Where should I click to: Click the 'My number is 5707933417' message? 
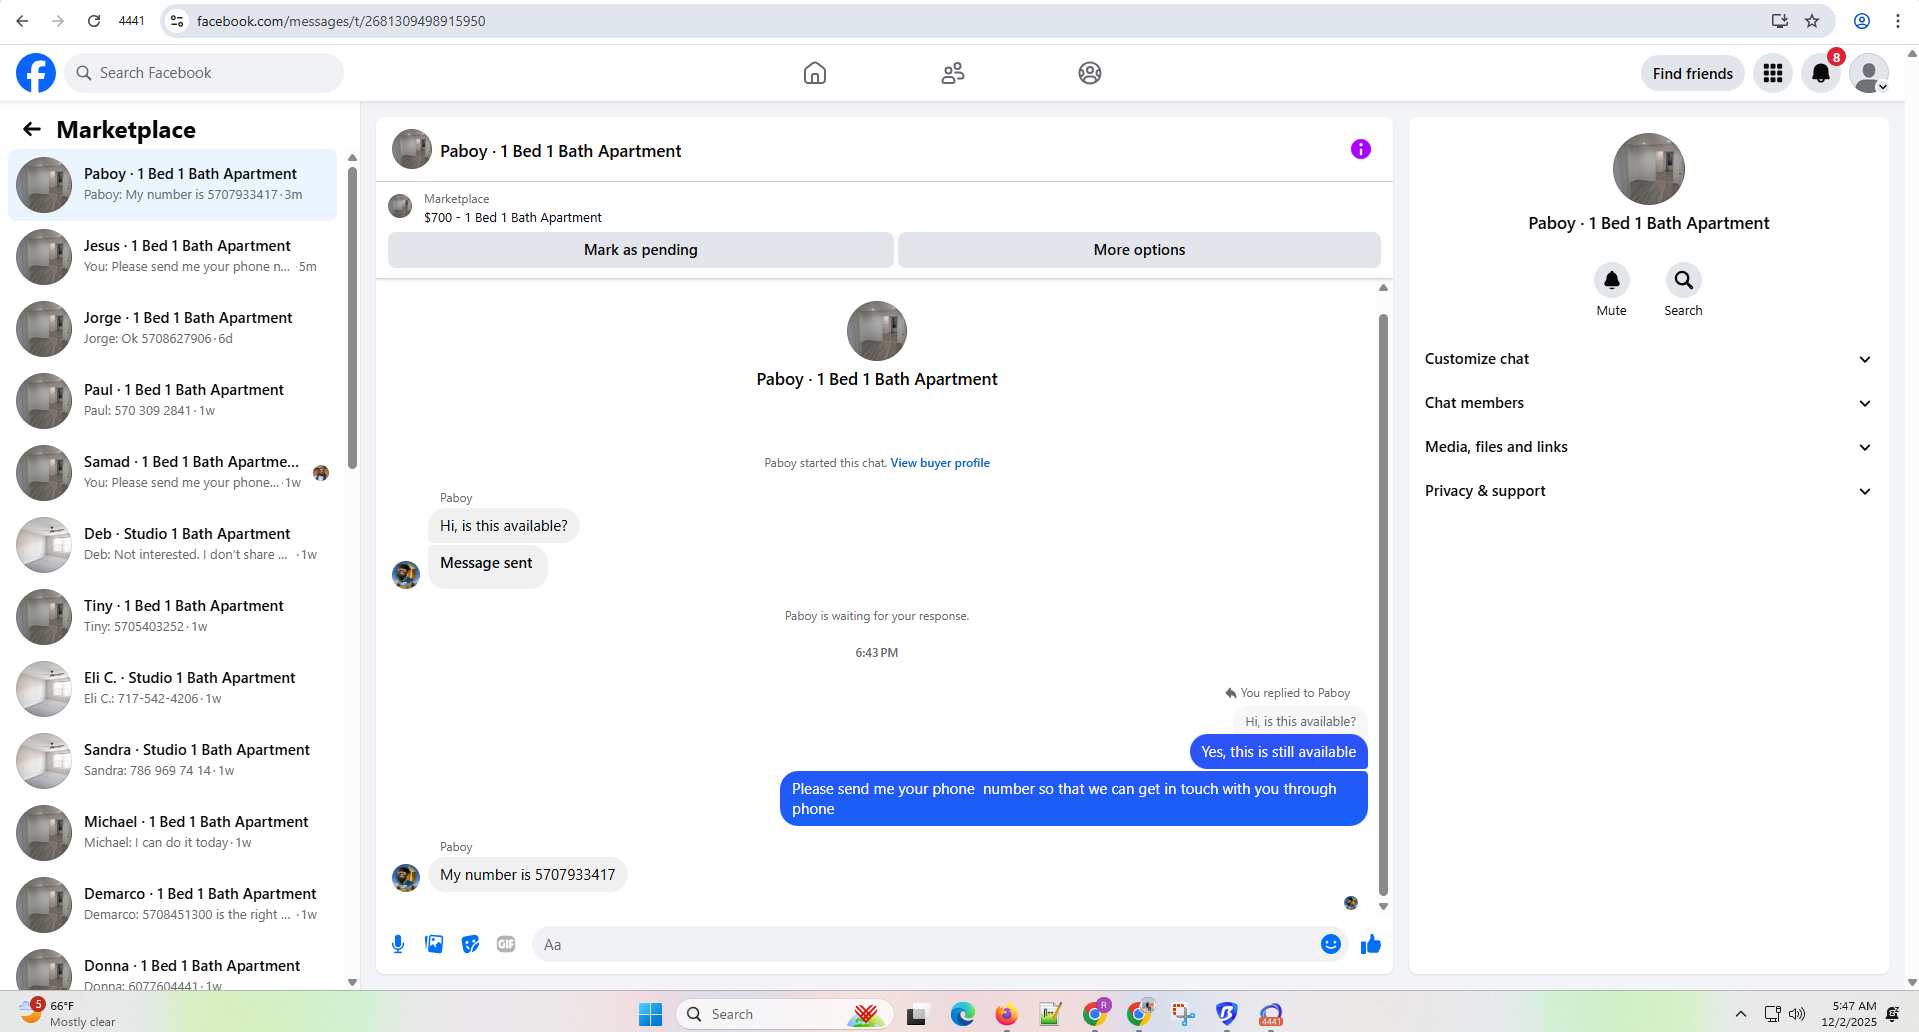[x=528, y=875]
